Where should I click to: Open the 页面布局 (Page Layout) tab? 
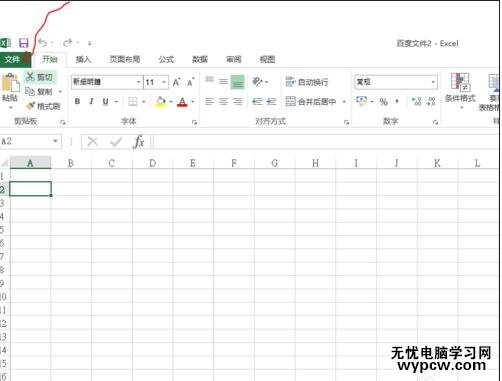(125, 59)
